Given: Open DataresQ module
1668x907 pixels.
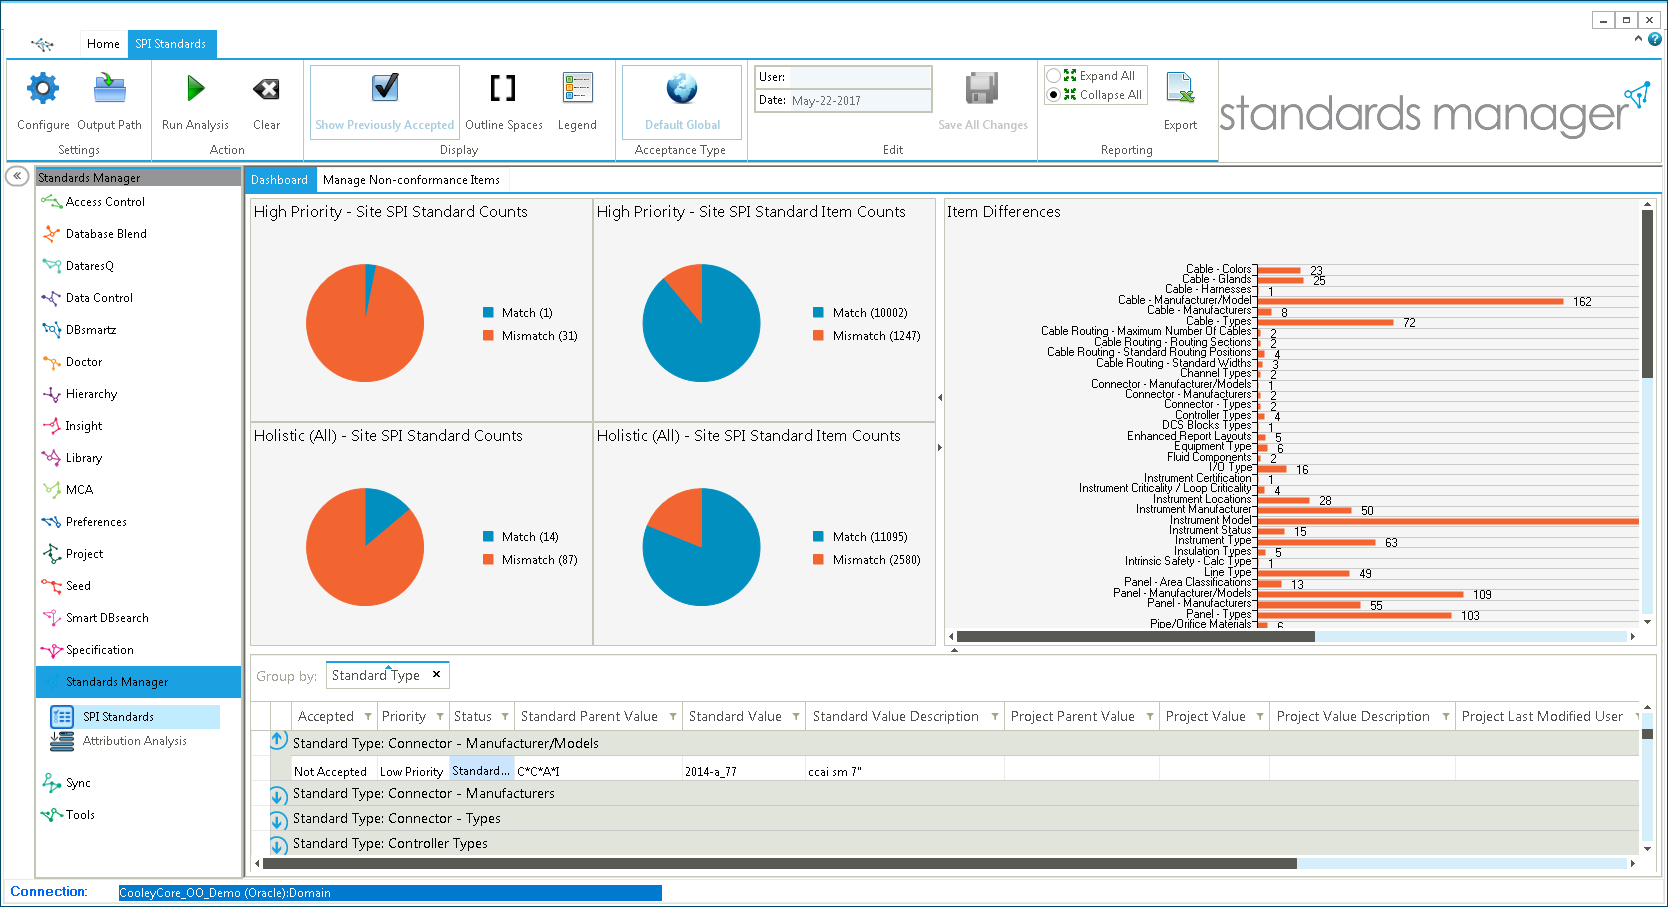Looking at the screenshot, I should 90,266.
